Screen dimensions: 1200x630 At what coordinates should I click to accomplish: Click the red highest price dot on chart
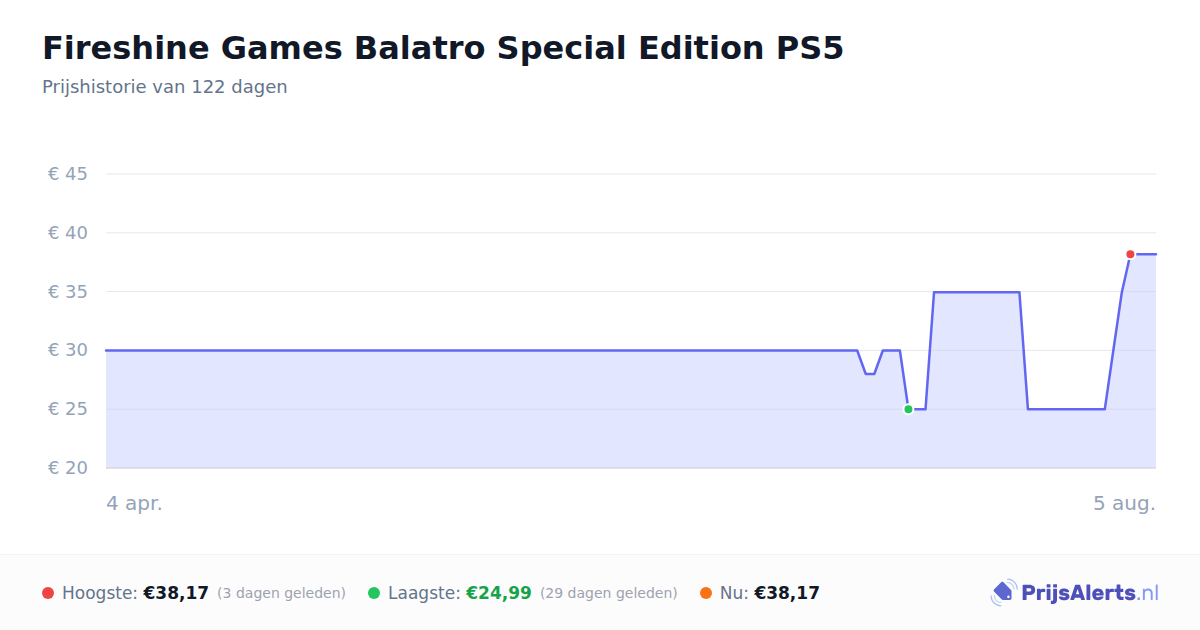[x=1130, y=254]
